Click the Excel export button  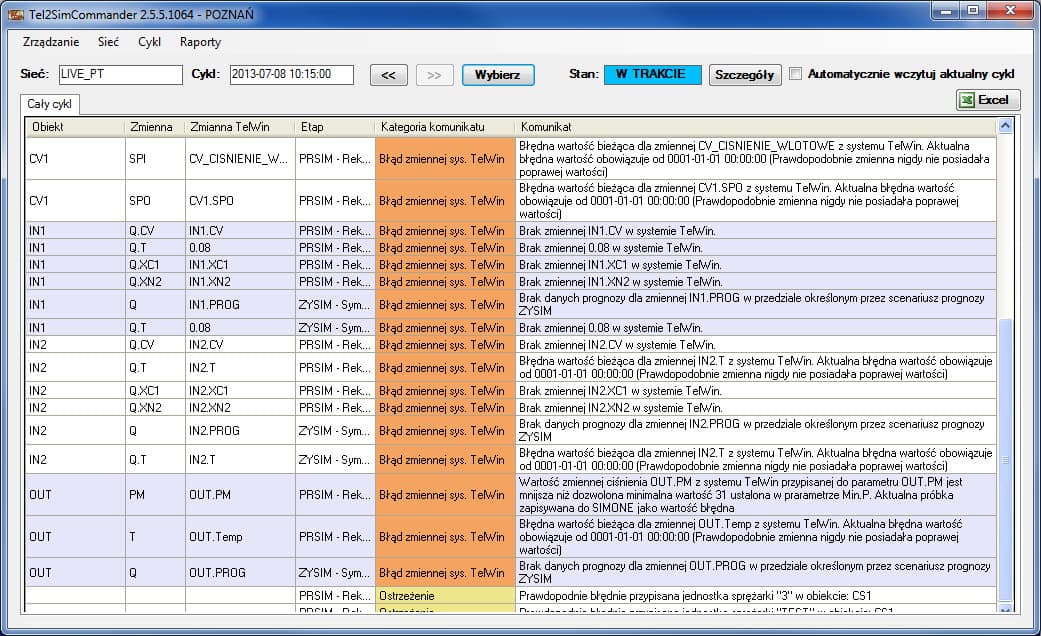pyautogui.click(x=987, y=100)
